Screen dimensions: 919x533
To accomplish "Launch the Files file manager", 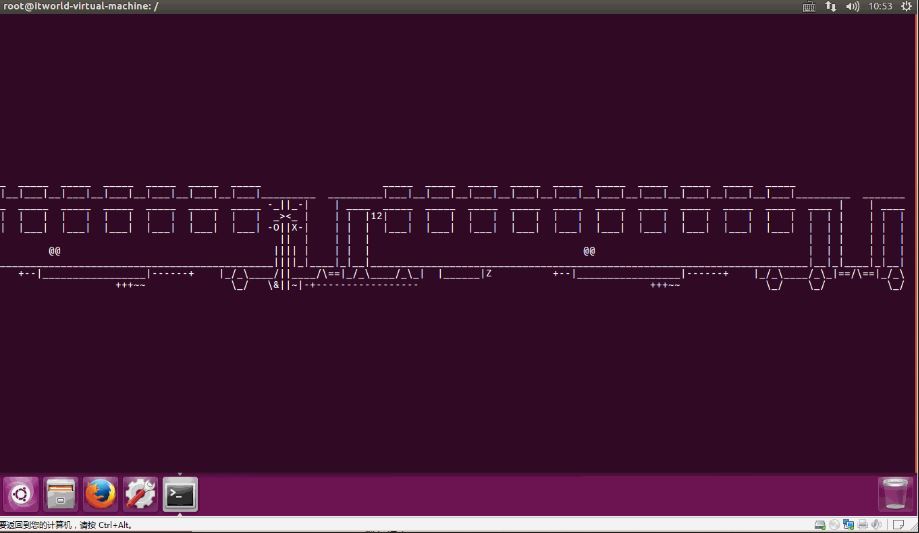I will tap(61, 494).
